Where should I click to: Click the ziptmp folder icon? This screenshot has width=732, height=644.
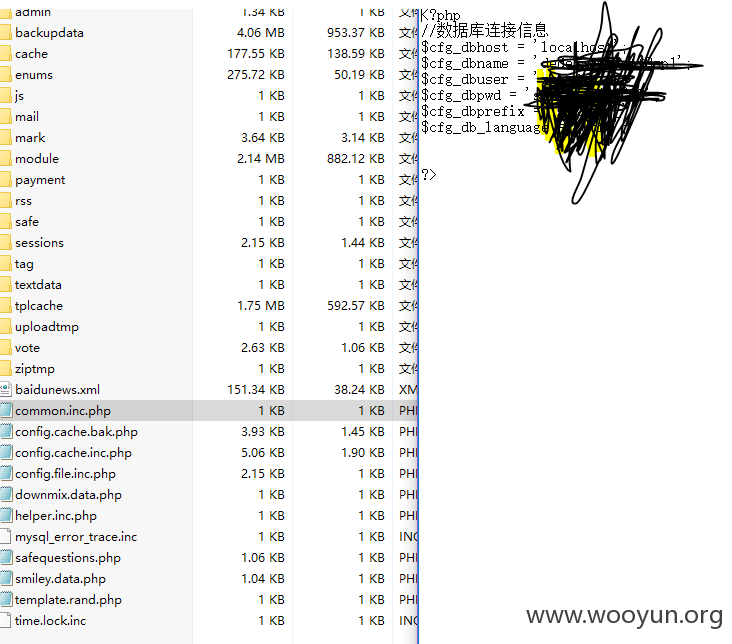5,369
